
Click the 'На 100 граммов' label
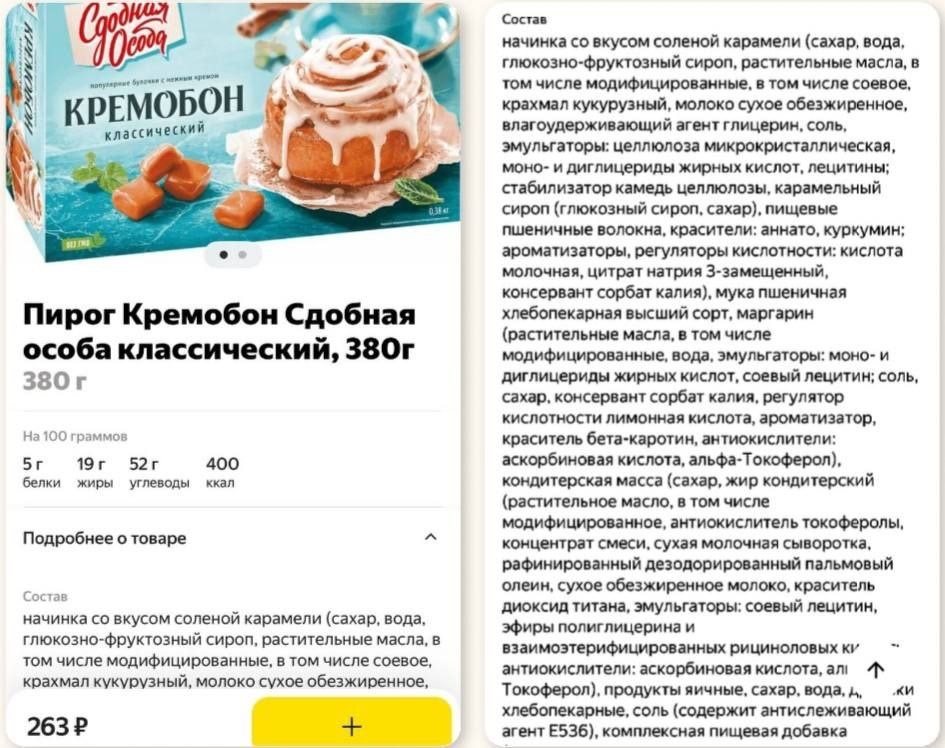tap(75, 436)
